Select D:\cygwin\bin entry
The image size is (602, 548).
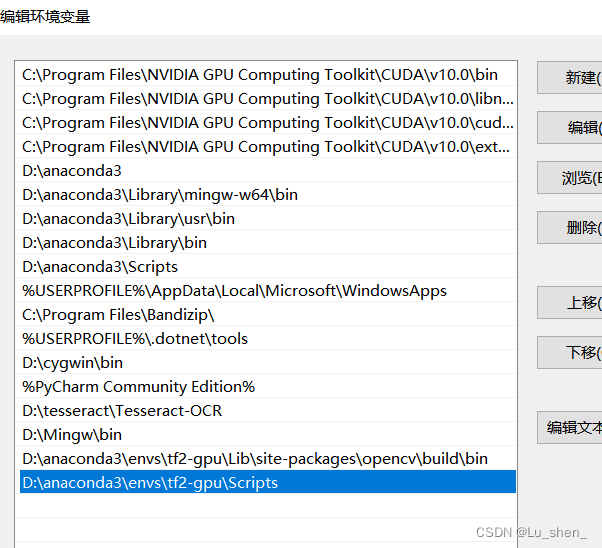click(266, 363)
